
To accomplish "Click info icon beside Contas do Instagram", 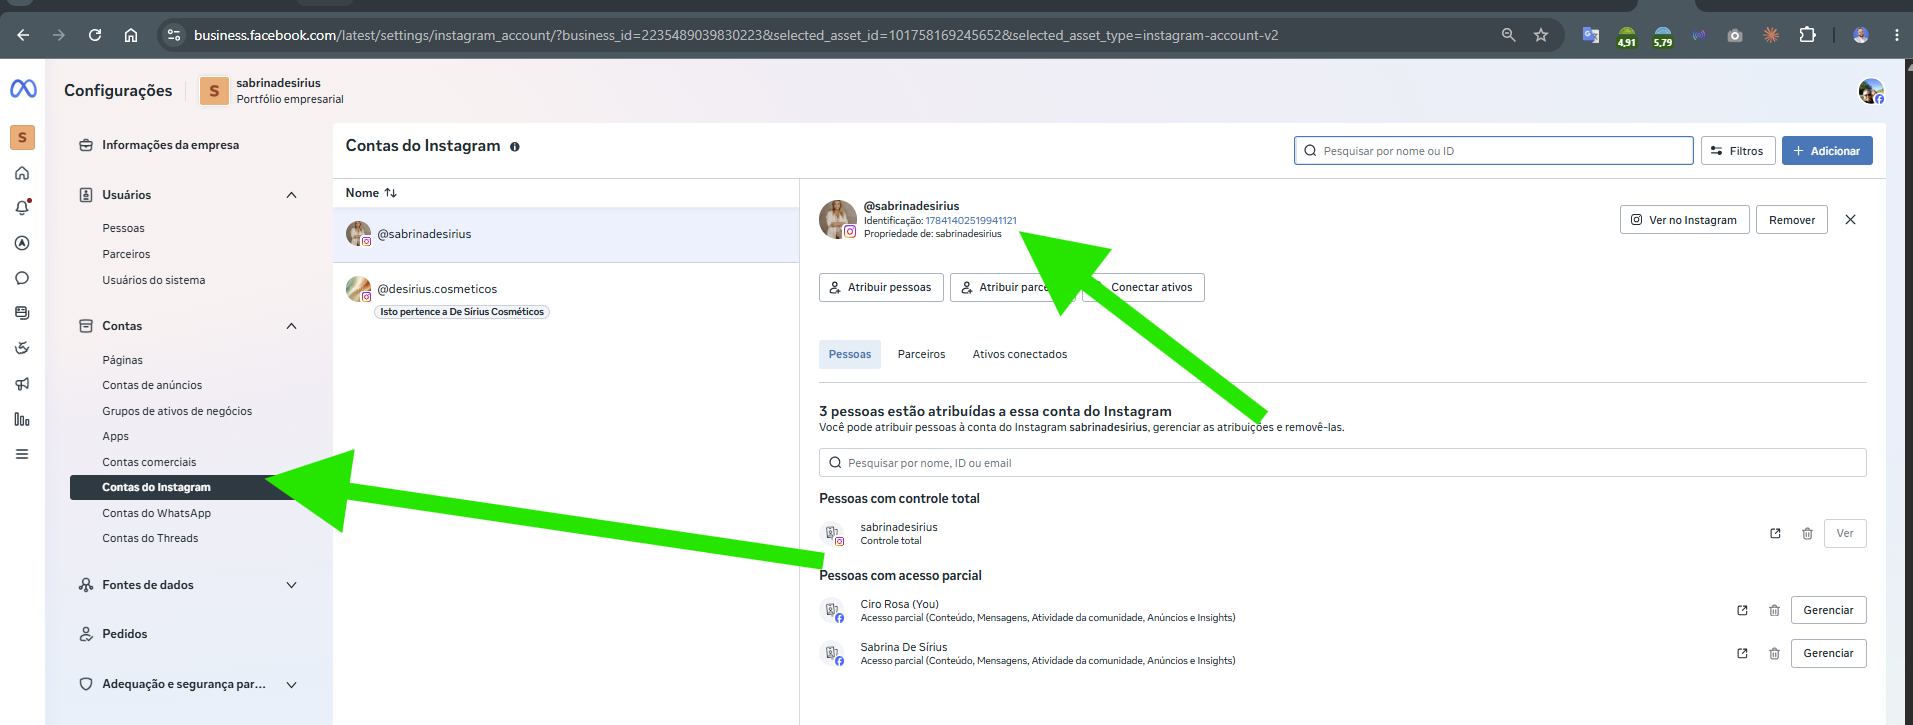I will click(x=515, y=147).
